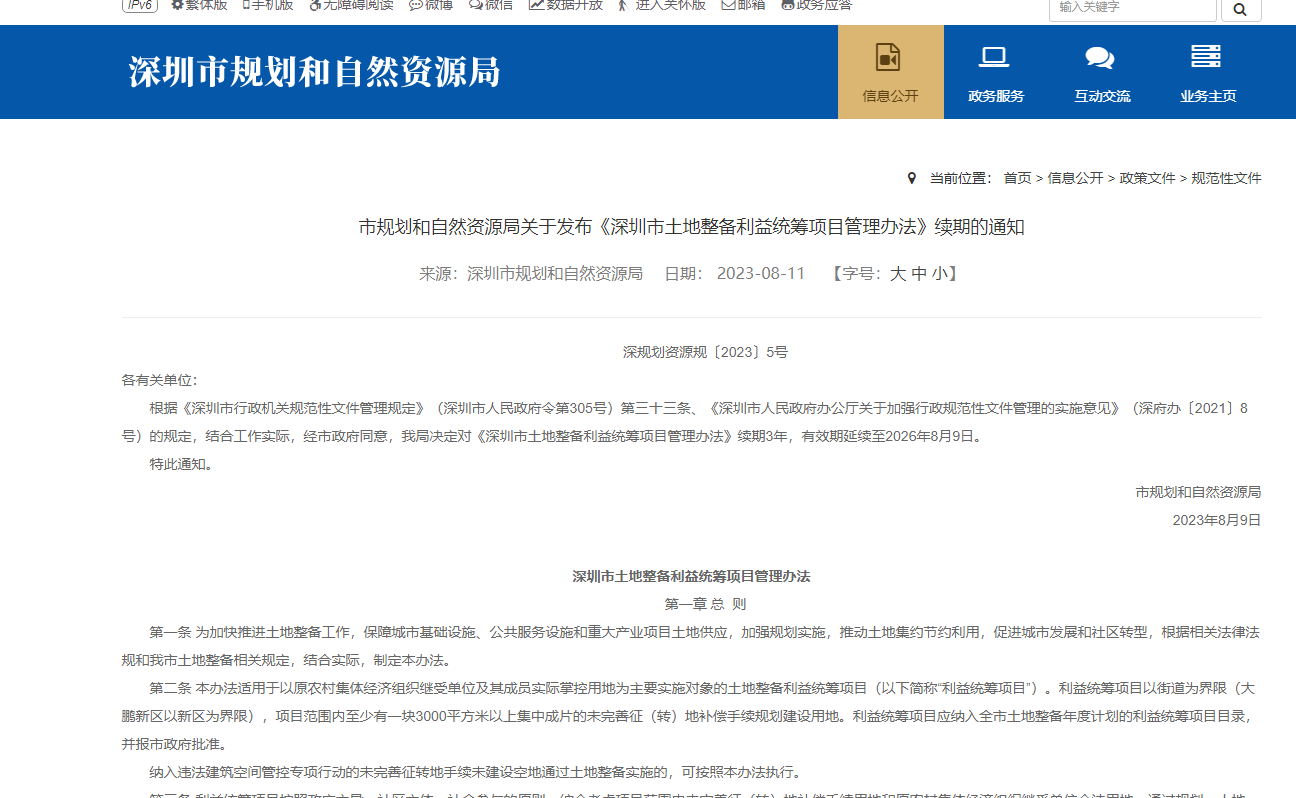The image size is (1296, 798).
Task: Enter the 进入关怀版 care mode
Action: click(x=662, y=5)
